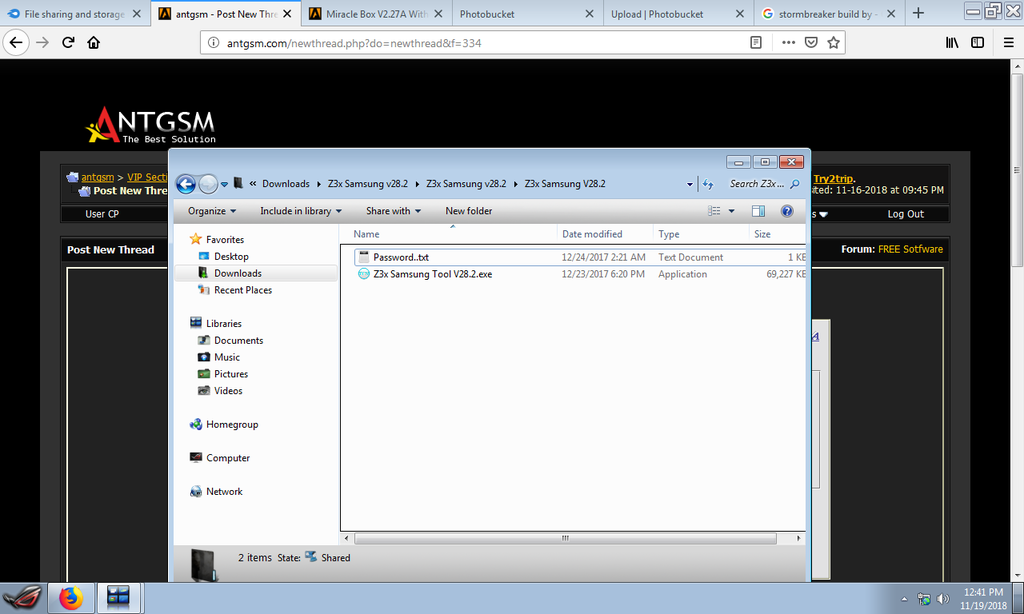Select Computer in navigation pane
This screenshot has width=1024, height=614.
pyautogui.click(x=227, y=458)
